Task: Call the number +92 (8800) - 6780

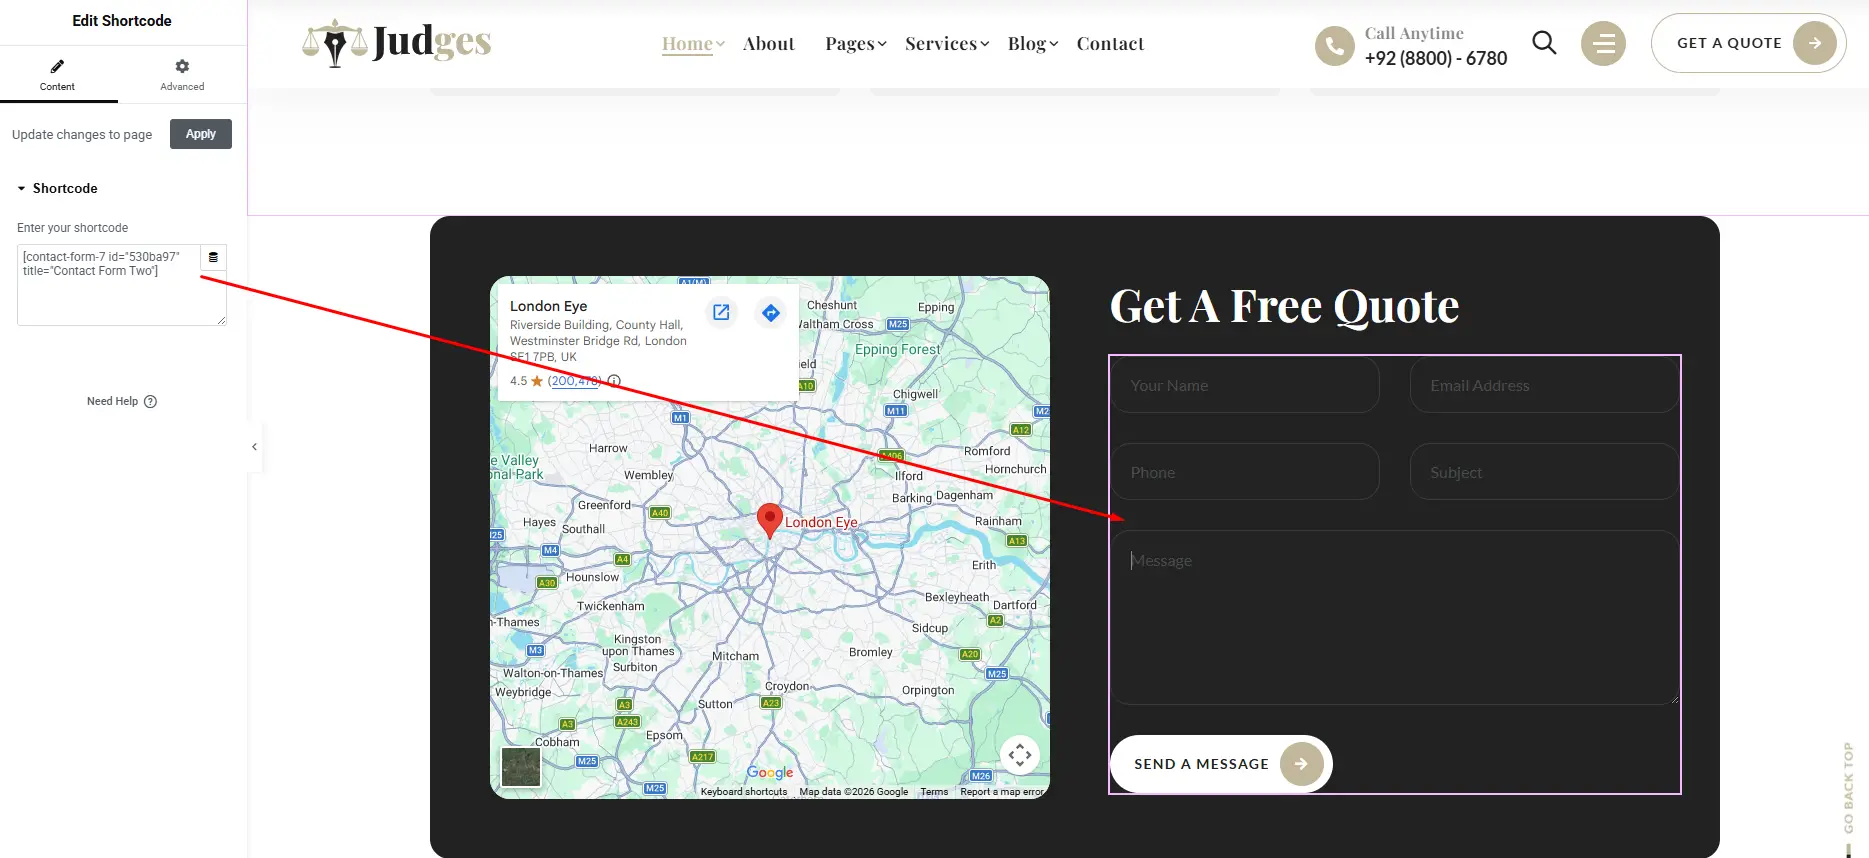Action: 1436,58
